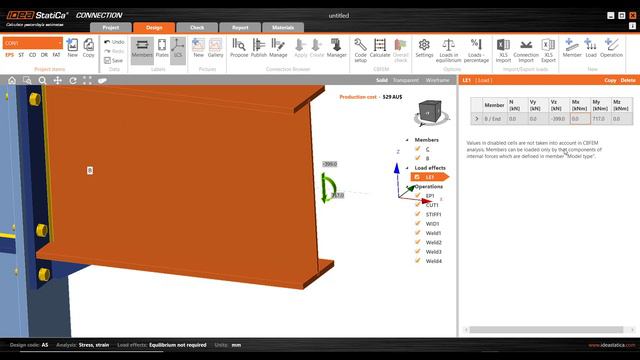Screen dimensions: 640x360
Task: Activate zoom window tool
Action: click(x=27, y=80)
